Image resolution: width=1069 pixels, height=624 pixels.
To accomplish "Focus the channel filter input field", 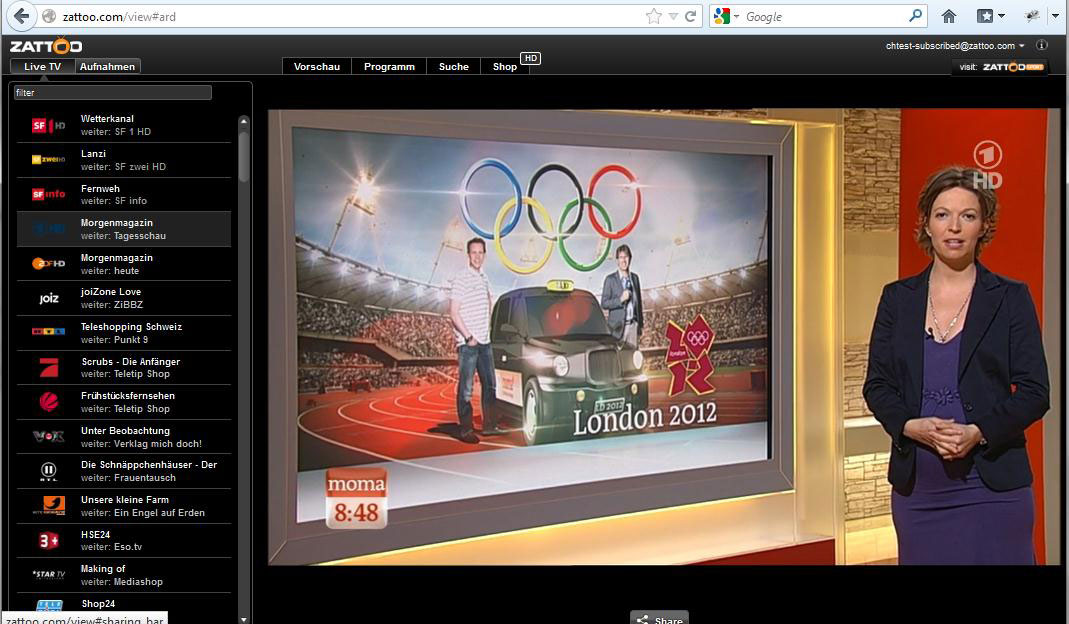I will click(112, 92).
